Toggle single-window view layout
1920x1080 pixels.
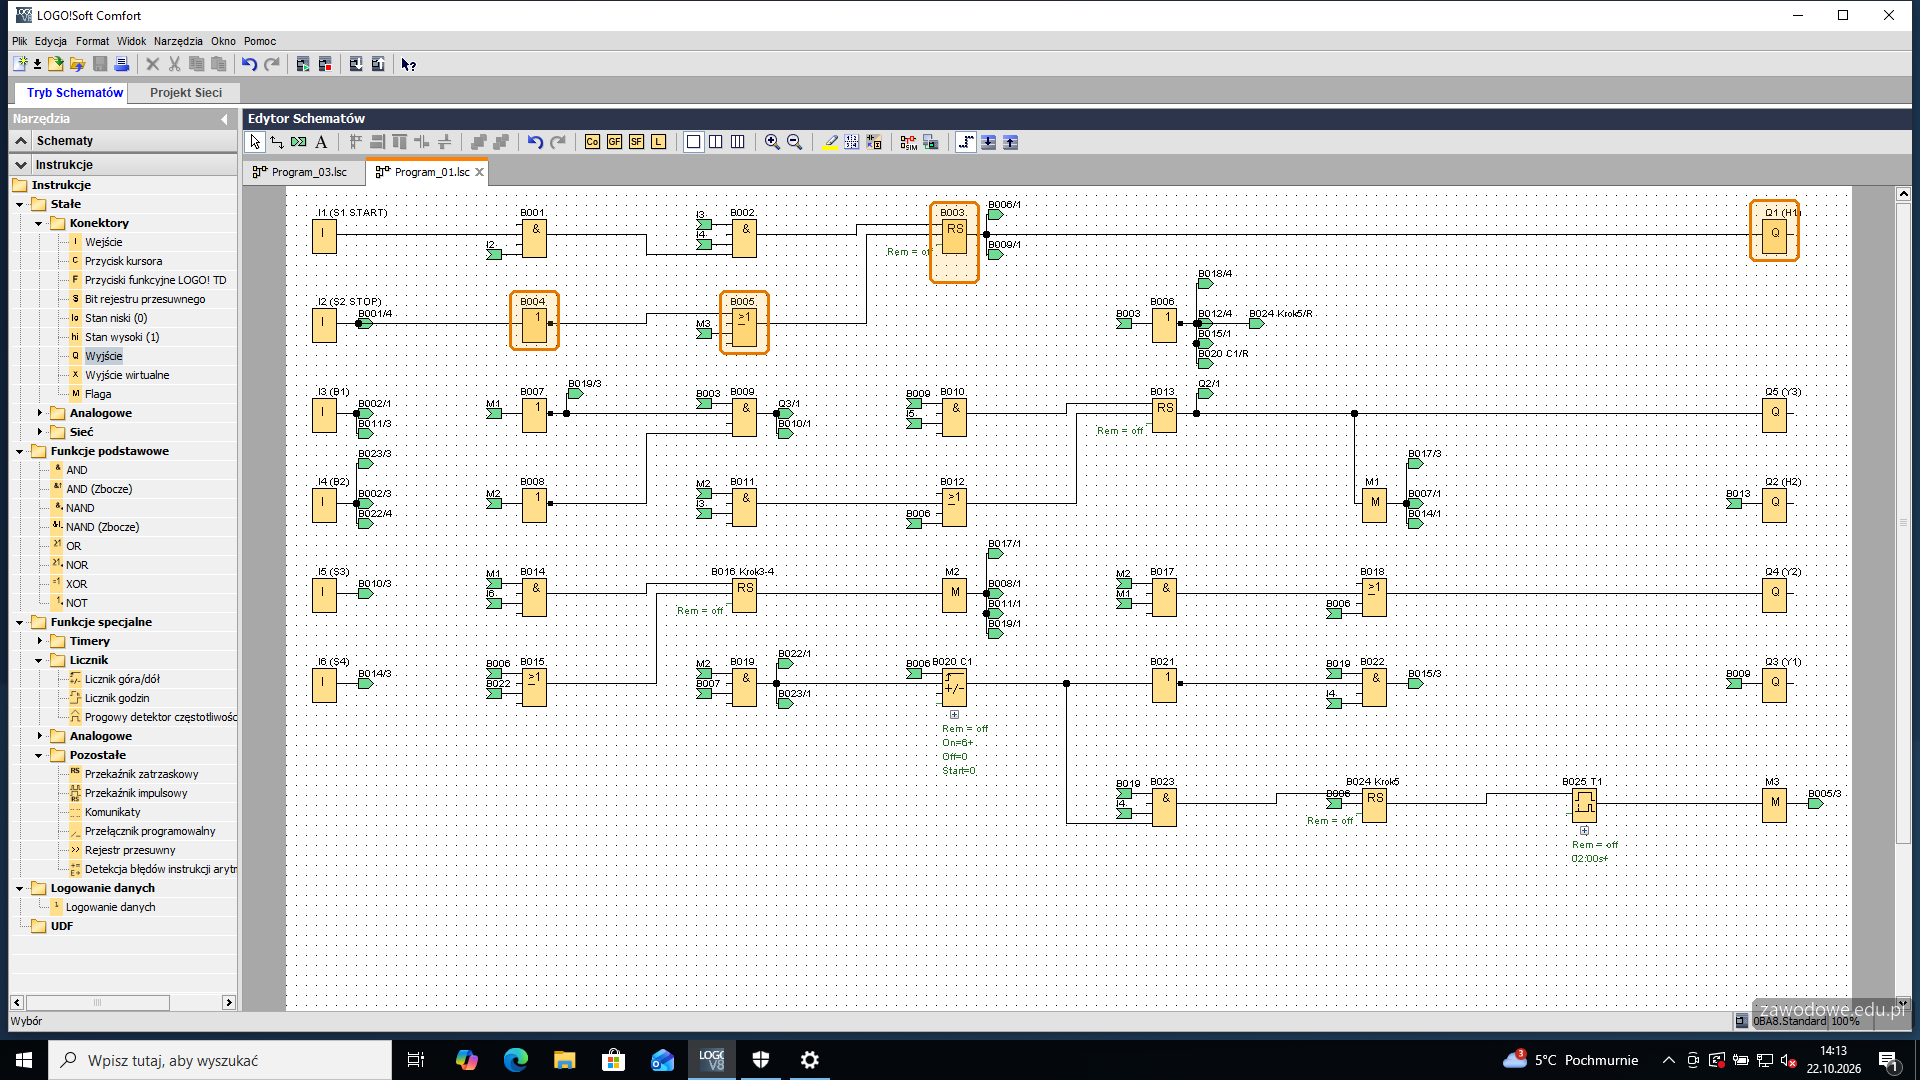coord(693,142)
